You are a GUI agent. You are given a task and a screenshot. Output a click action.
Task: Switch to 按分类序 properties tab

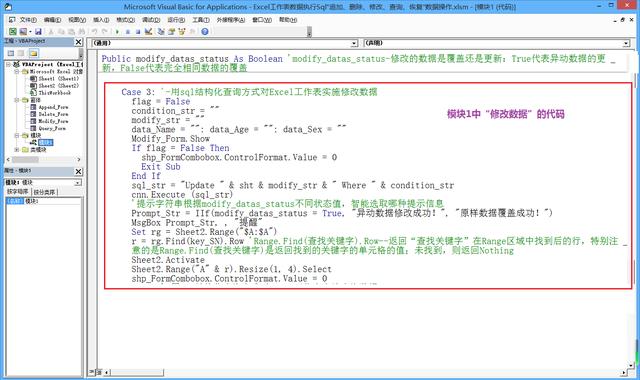click(x=44, y=192)
